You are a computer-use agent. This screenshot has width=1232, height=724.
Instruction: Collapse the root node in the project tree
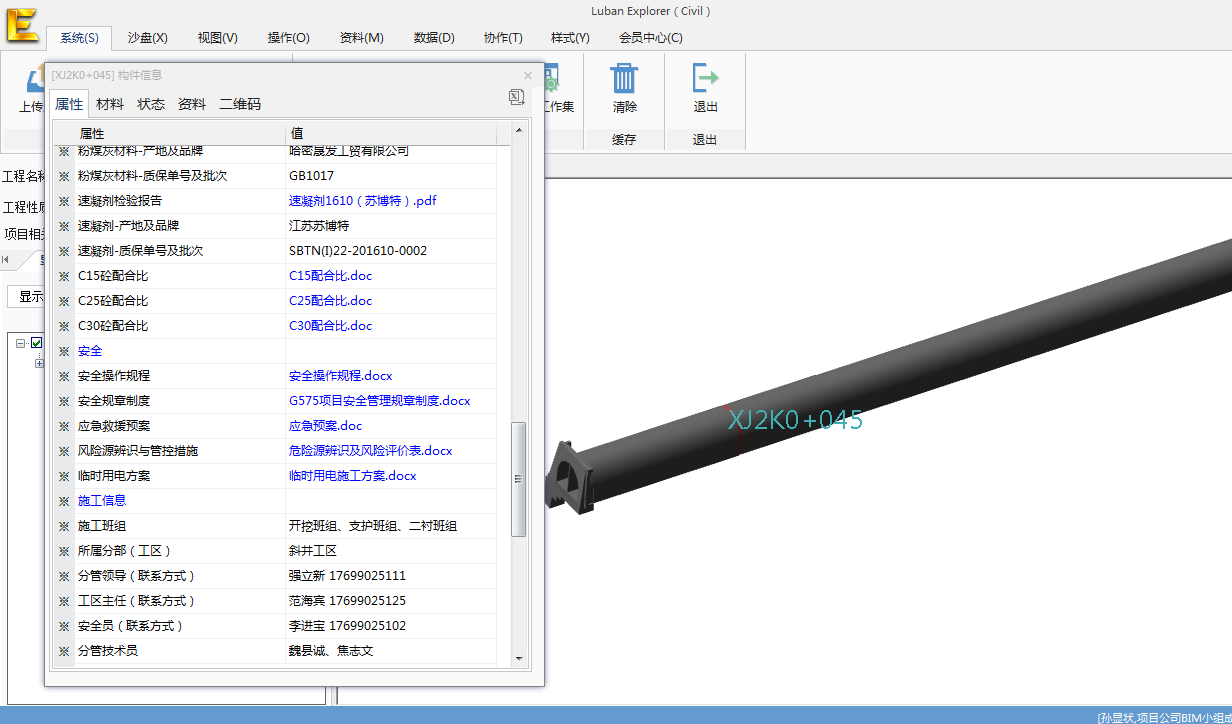(21, 343)
